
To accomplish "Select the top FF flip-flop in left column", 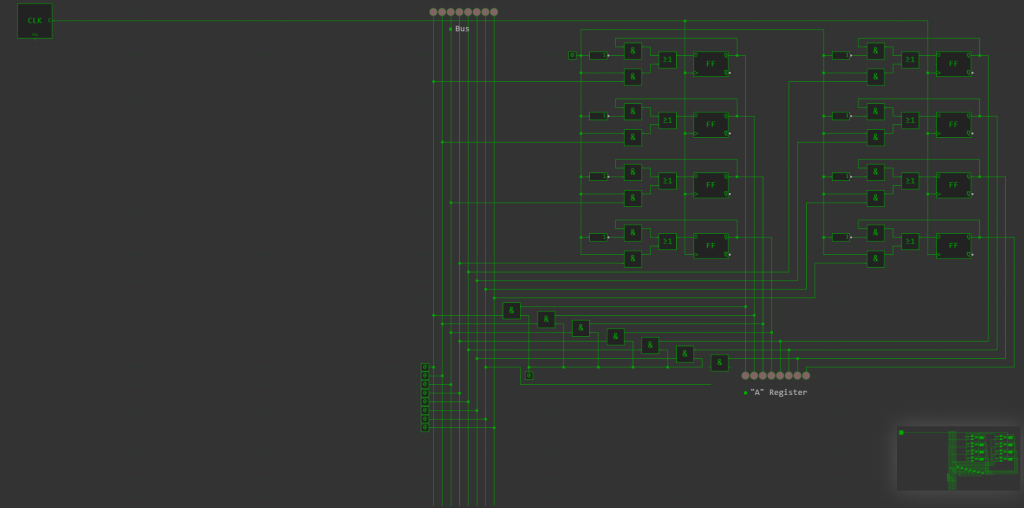I will pyautogui.click(x=711, y=63).
